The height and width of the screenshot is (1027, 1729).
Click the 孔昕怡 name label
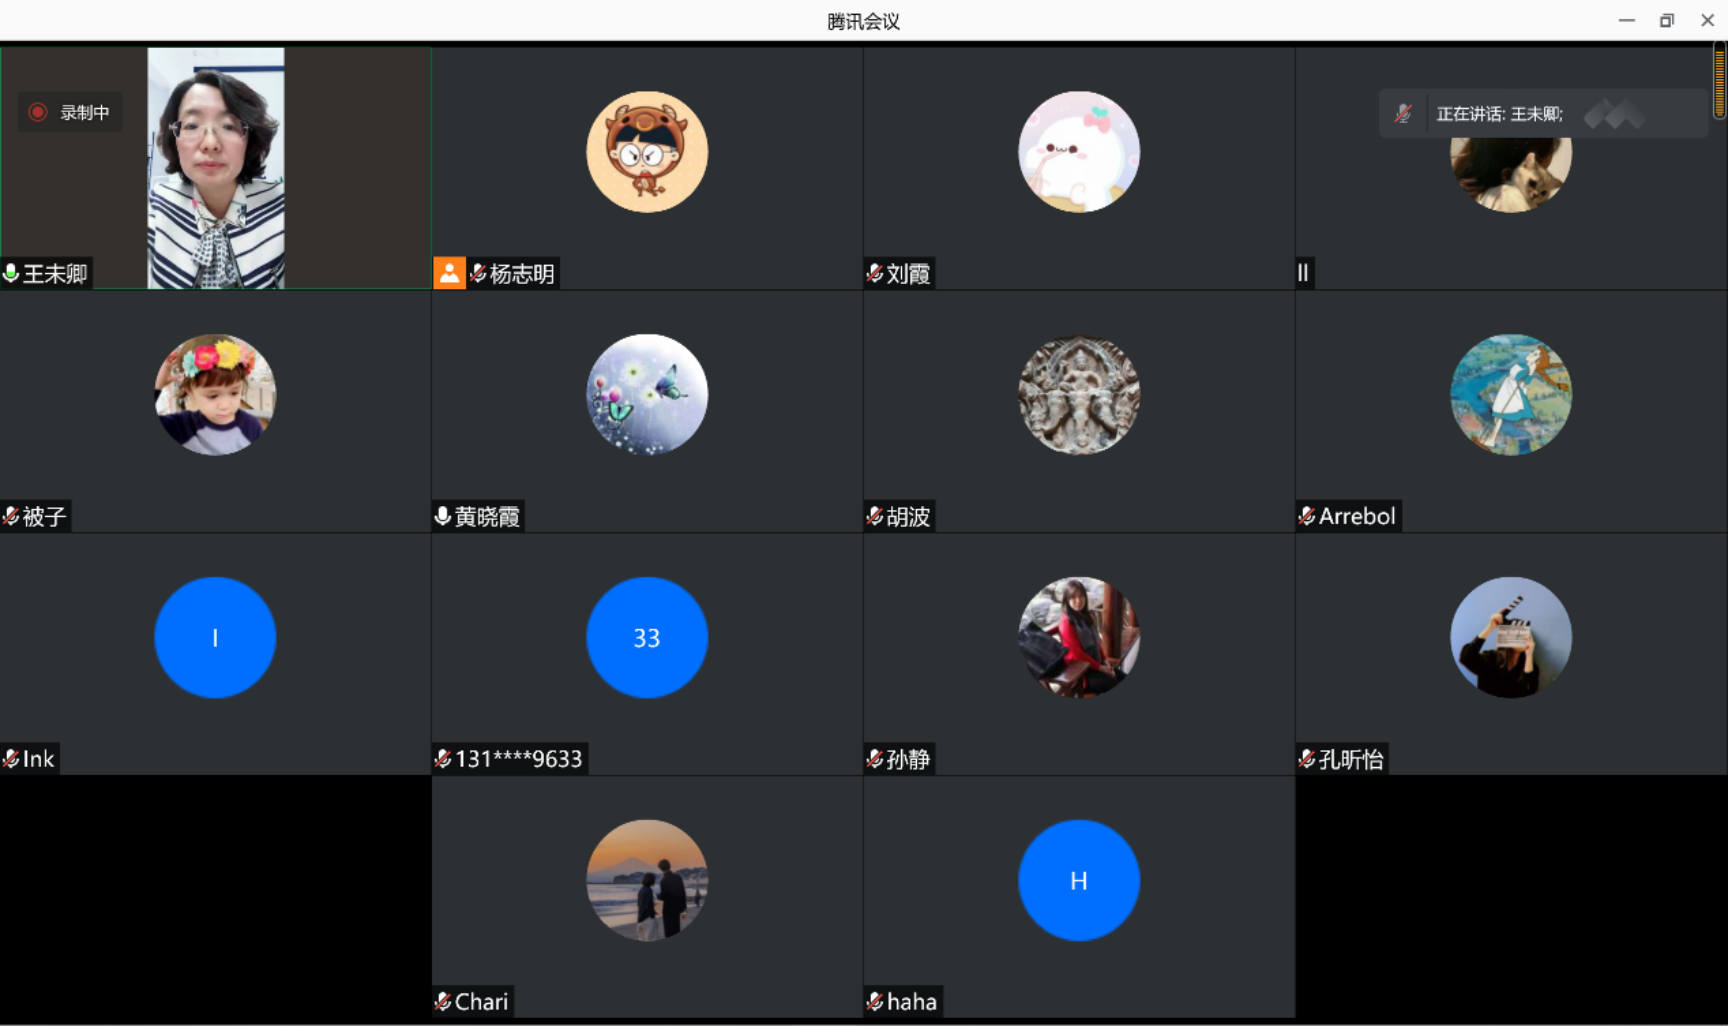click(1350, 759)
